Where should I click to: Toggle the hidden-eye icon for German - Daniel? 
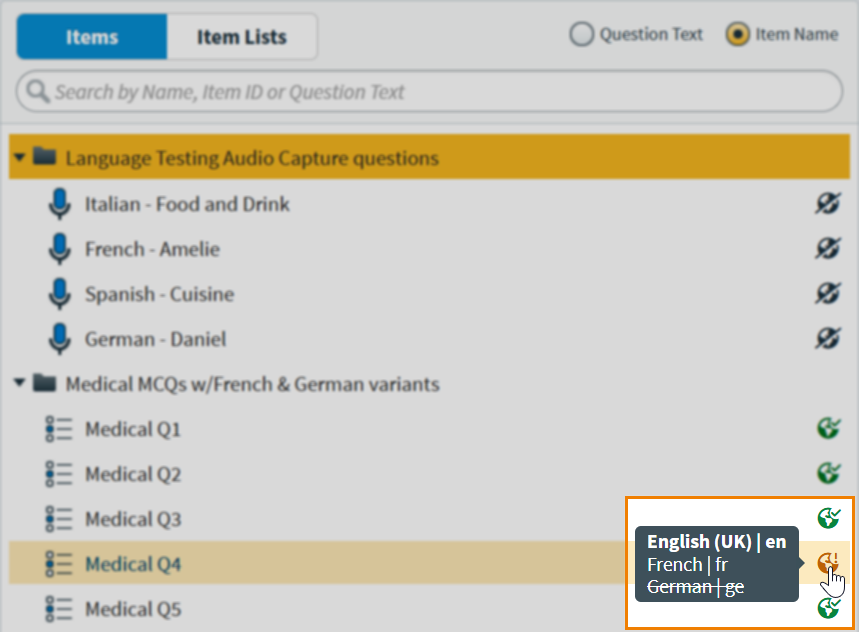pos(827,339)
